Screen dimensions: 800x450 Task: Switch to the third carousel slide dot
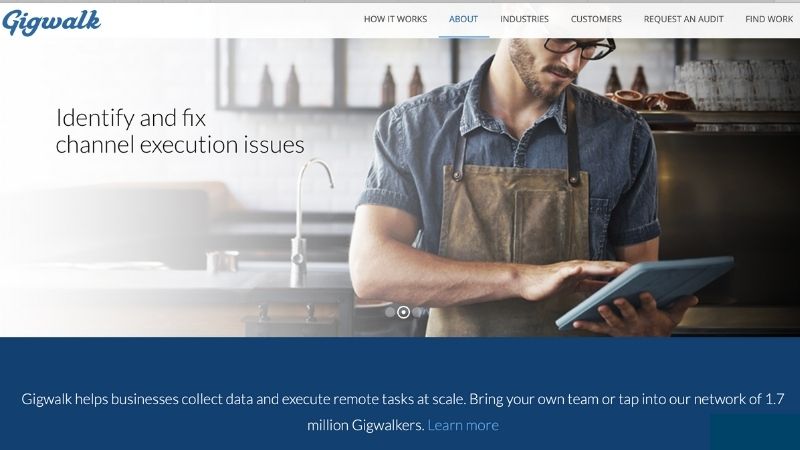417,312
